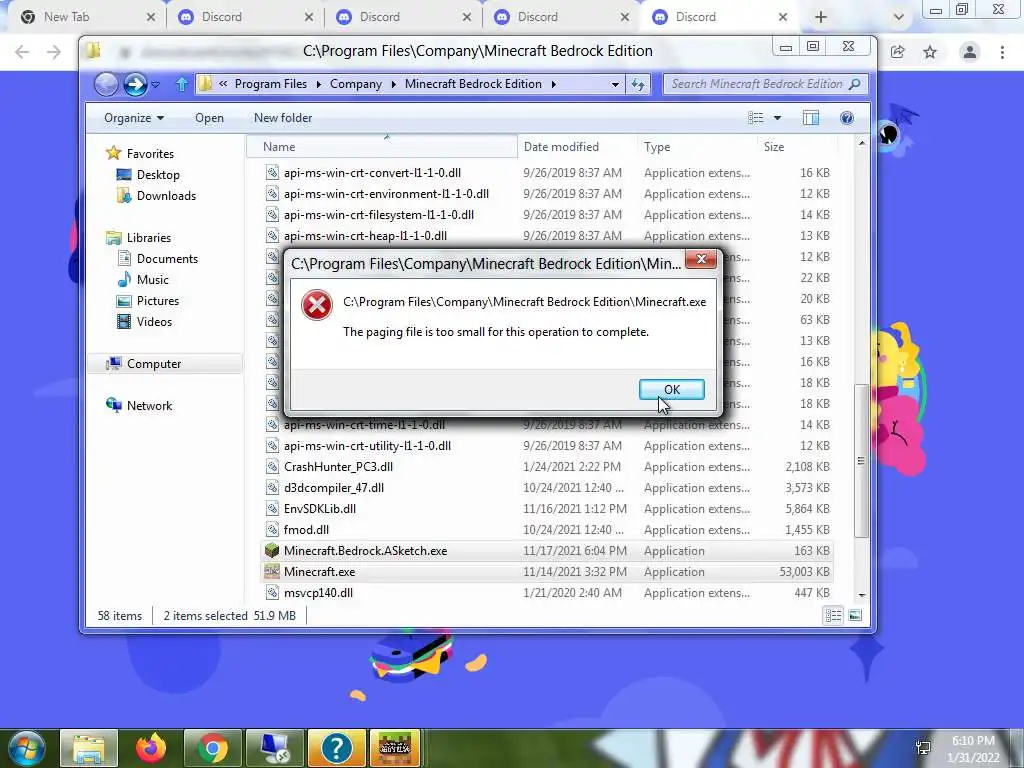Change view with the views icon

(x=756, y=118)
